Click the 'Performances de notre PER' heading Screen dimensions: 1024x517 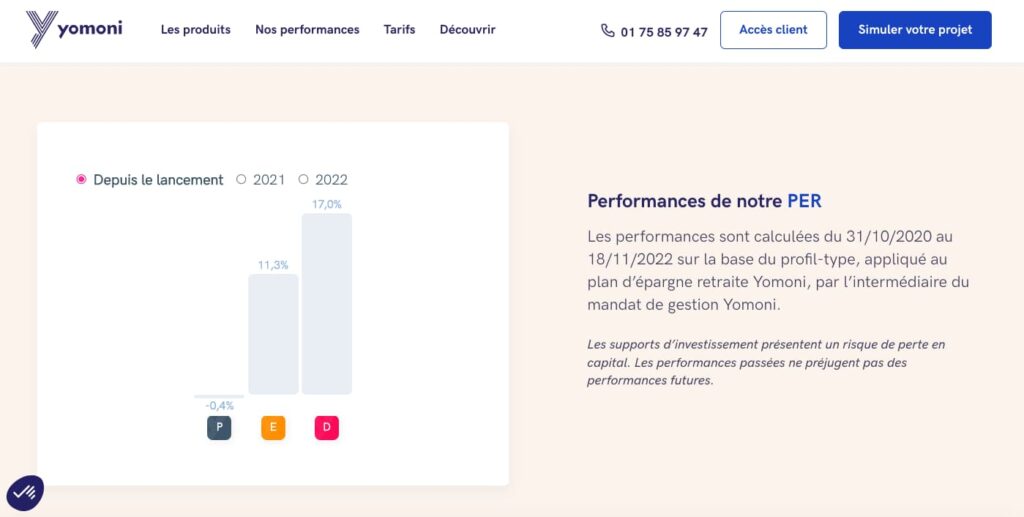[x=704, y=201]
